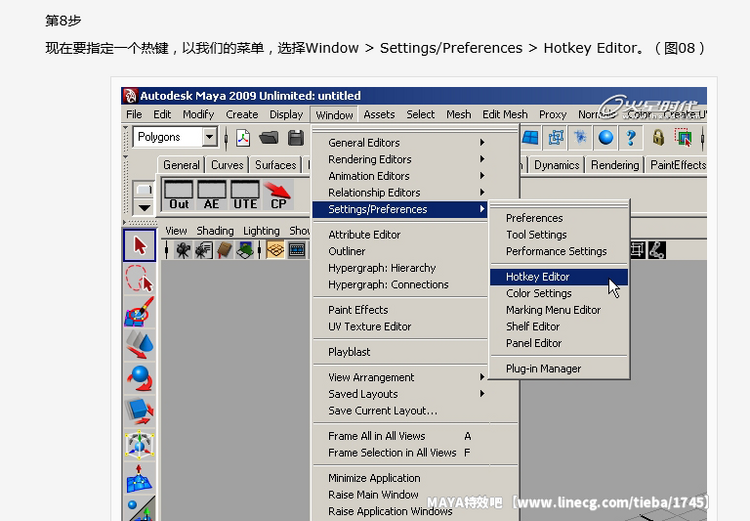Expand Animation Editors submenu

[x=405, y=176]
